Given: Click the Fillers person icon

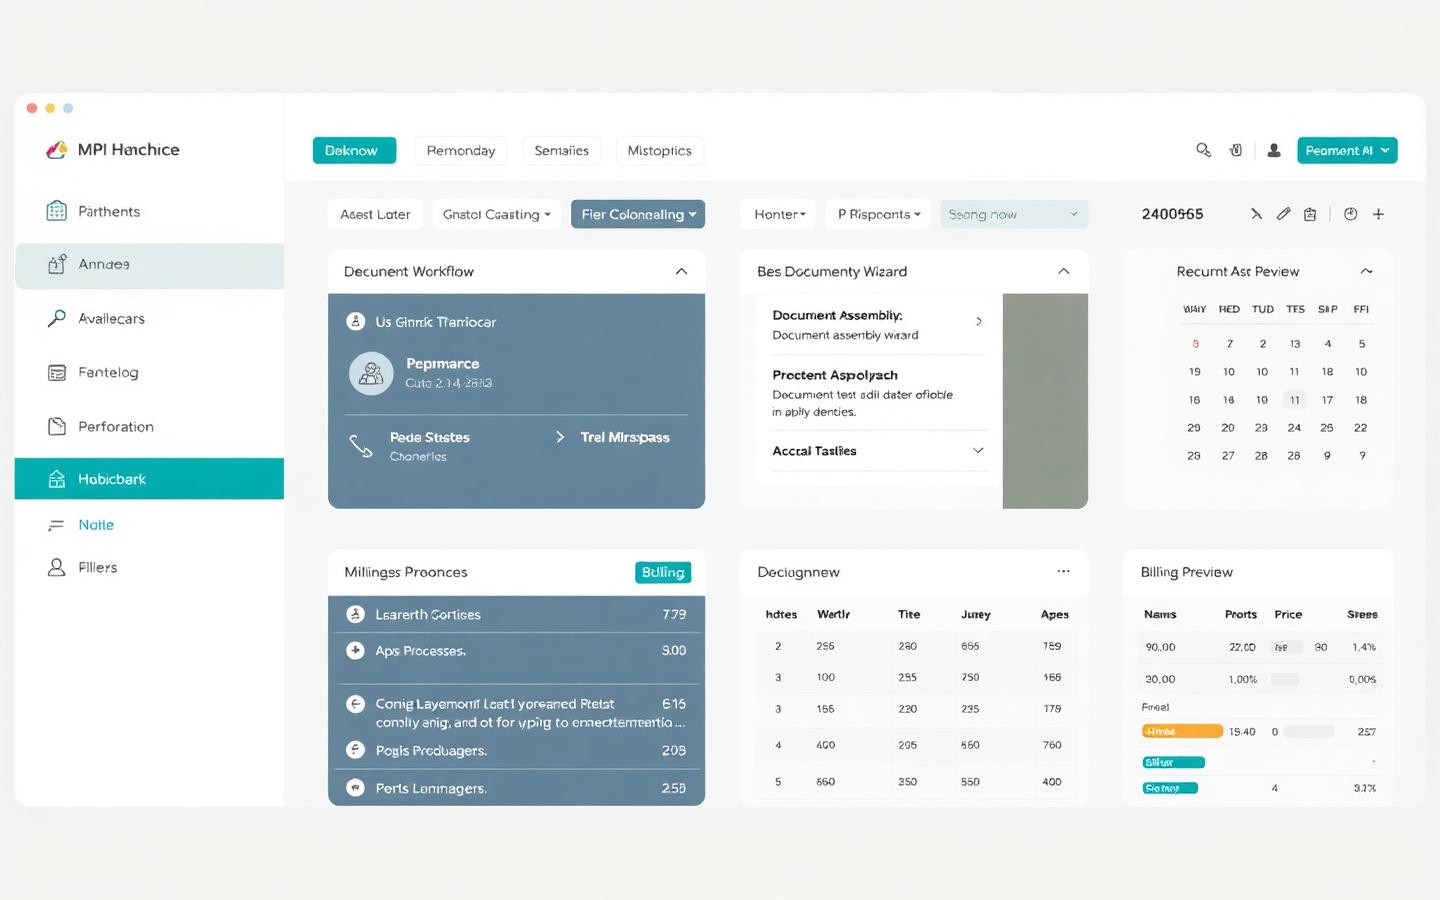Looking at the screenshot, I should point(56,567).
